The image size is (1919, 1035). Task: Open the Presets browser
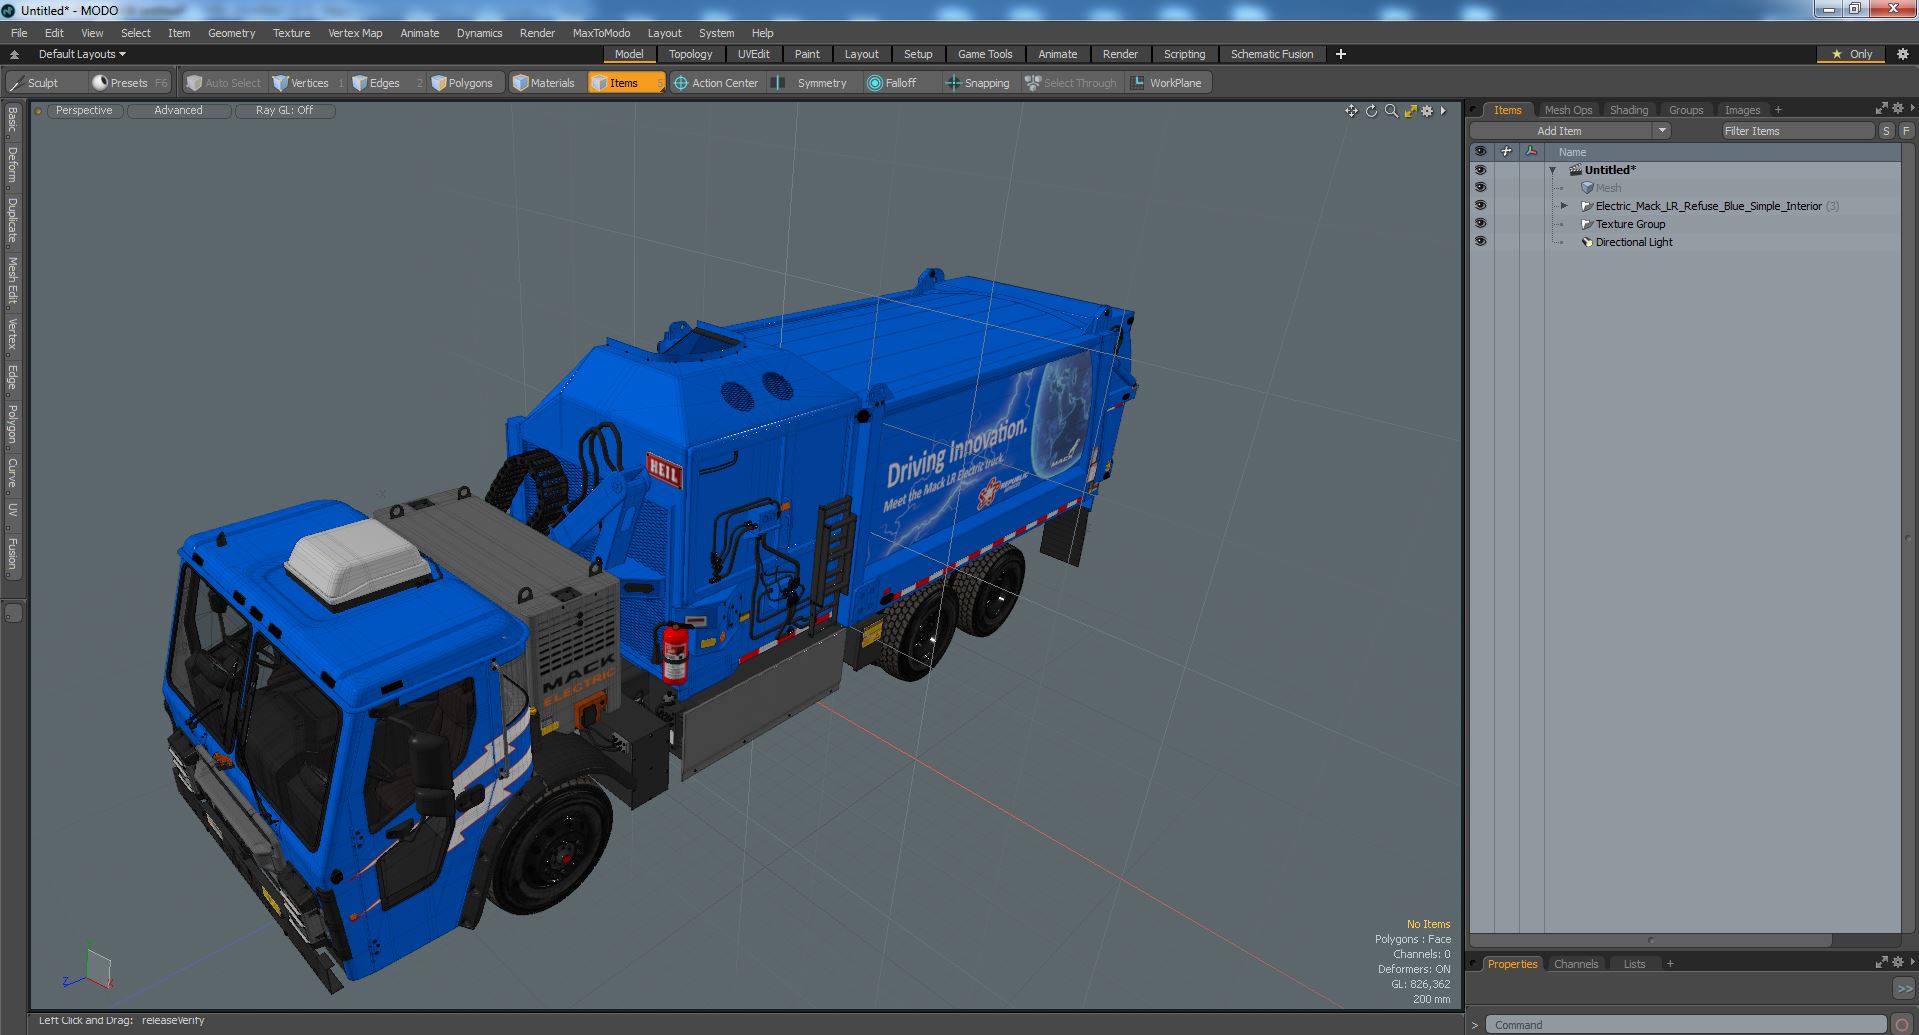tap(129, 83)
